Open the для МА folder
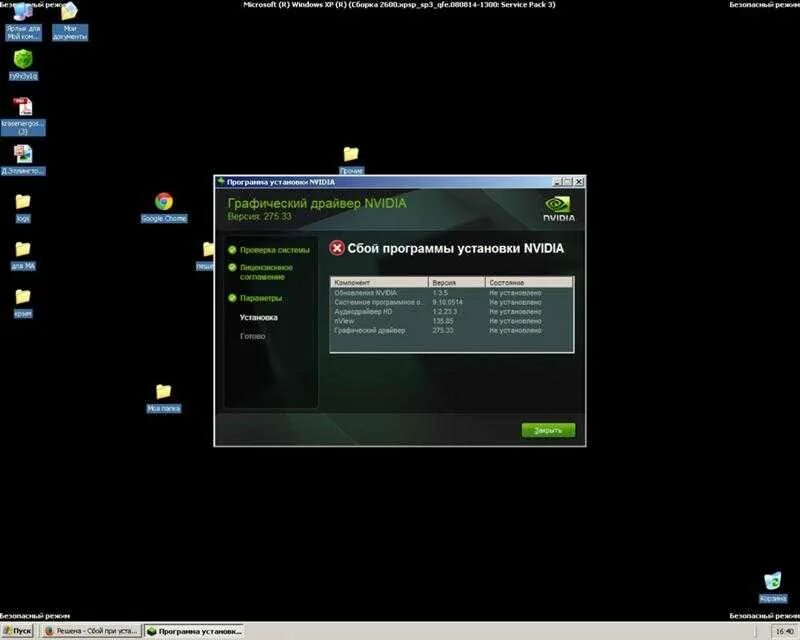Image resolution: width=800 pixels, height=640 pixels. pyautogui.click(x=23, y=256)
